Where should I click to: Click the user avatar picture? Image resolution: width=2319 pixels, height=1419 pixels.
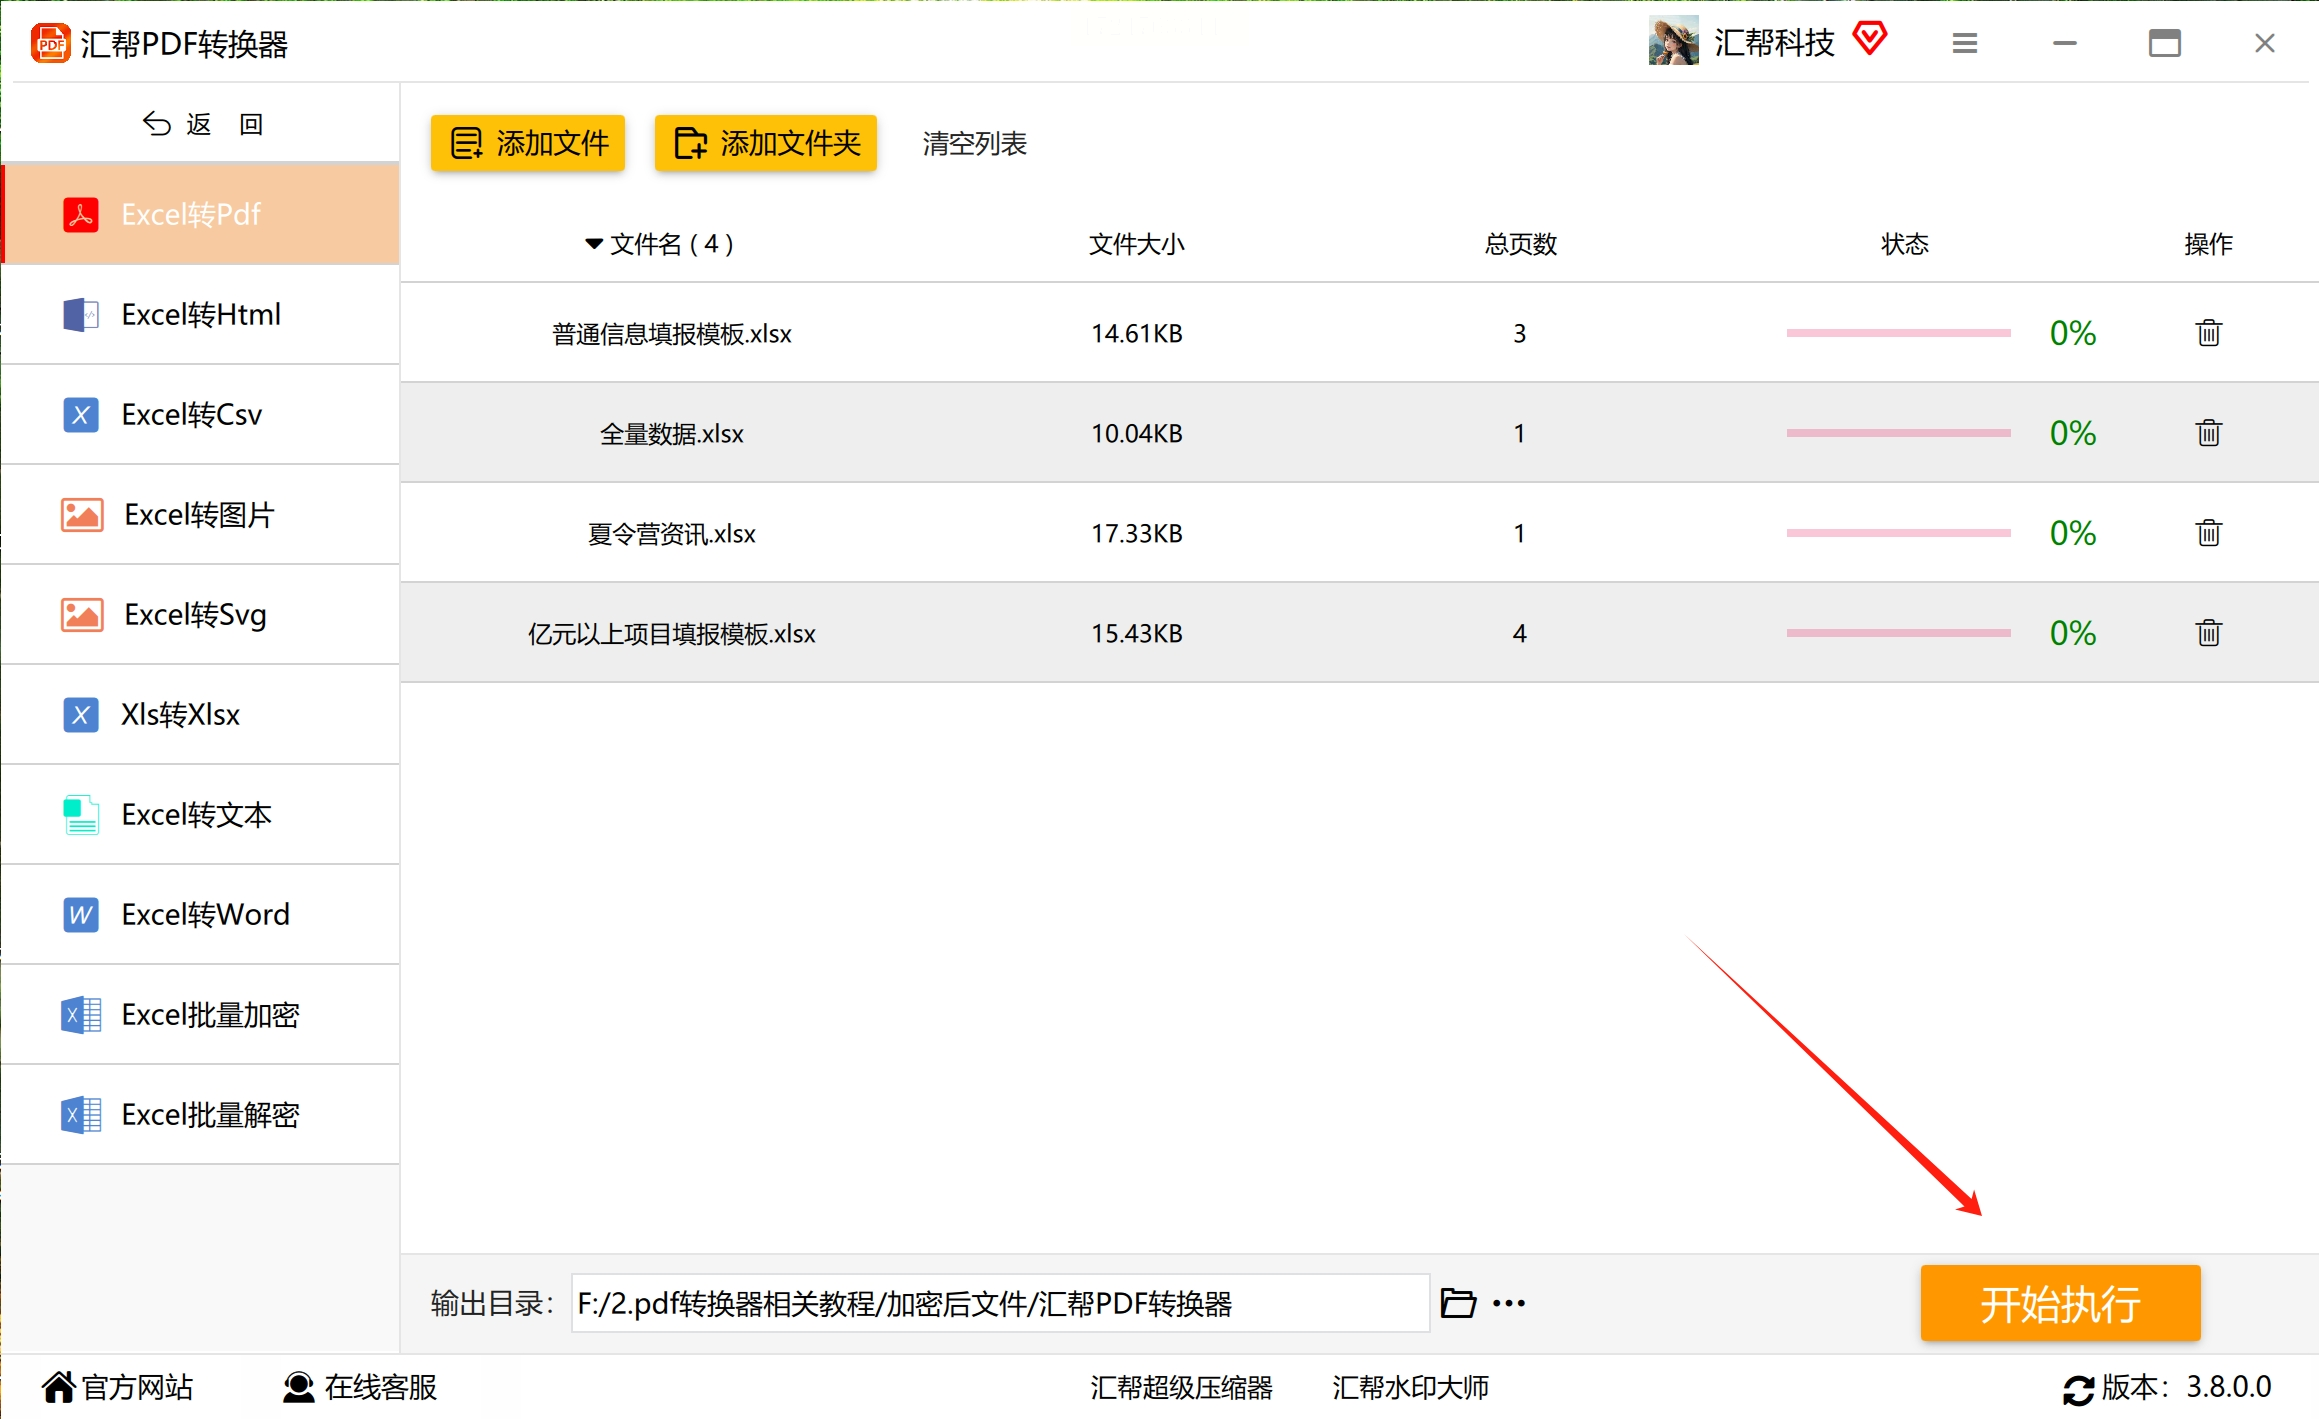tap(1673, 41)
